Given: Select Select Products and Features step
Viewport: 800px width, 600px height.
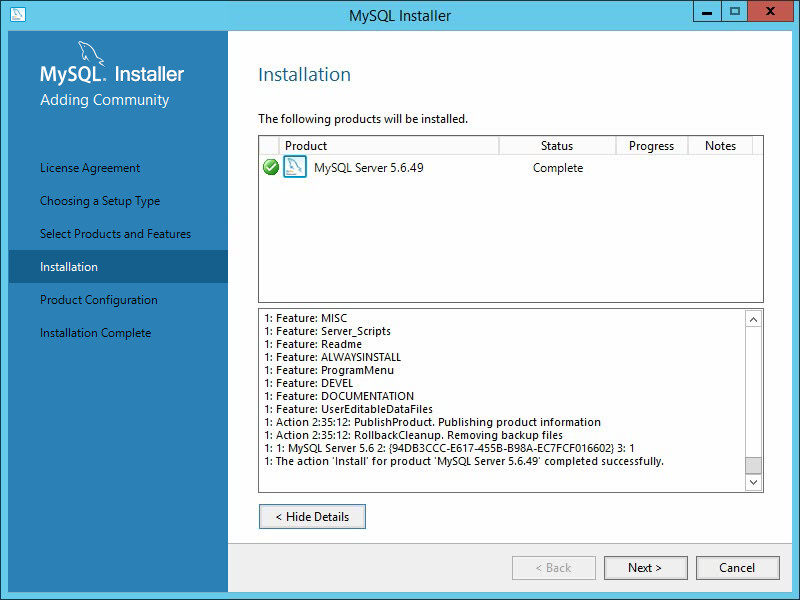Looking at the screenshot, I should [115, 234].
